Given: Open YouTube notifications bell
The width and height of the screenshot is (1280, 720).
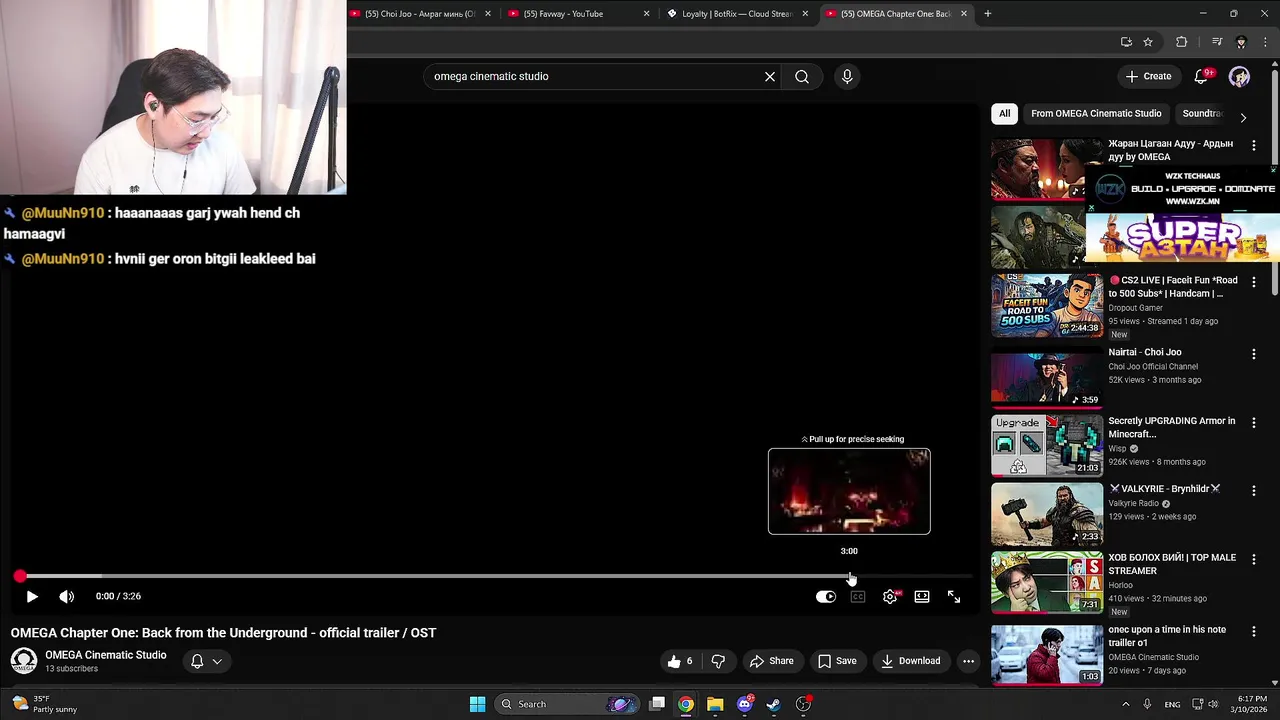Looking at the screenshot, I should pyautogui.click(x=1201, y=76).
